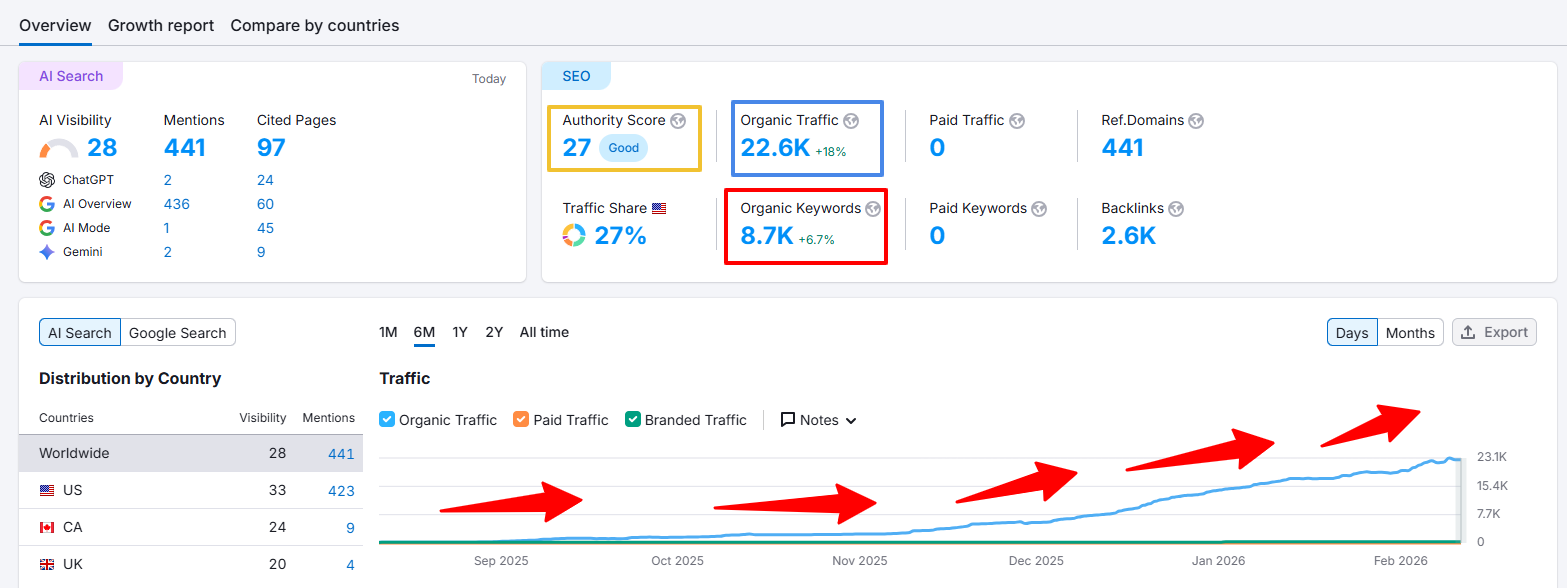Click the Organic Traffic info icon

pos(851,120)
